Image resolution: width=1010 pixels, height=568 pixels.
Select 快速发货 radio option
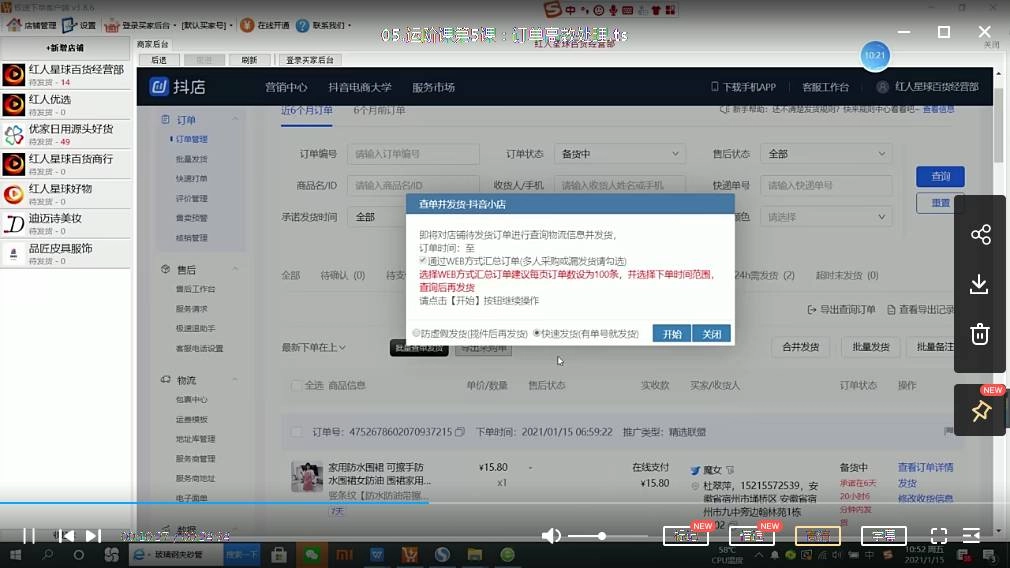(537, 333)
